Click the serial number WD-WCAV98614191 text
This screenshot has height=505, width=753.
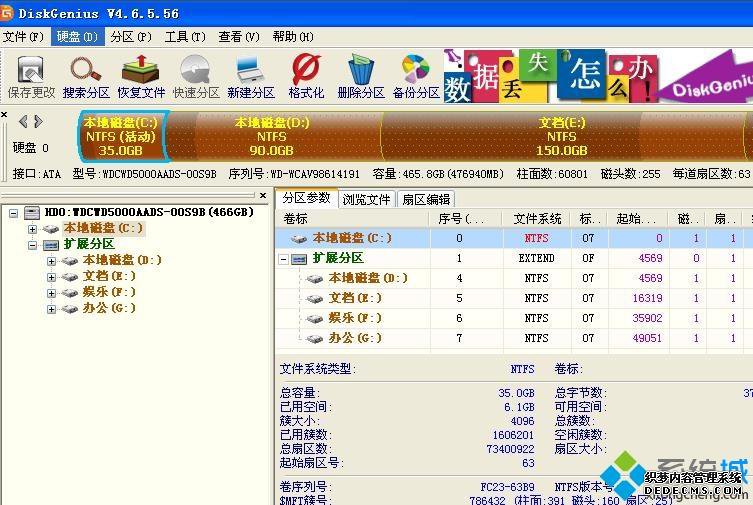[315, 174]
